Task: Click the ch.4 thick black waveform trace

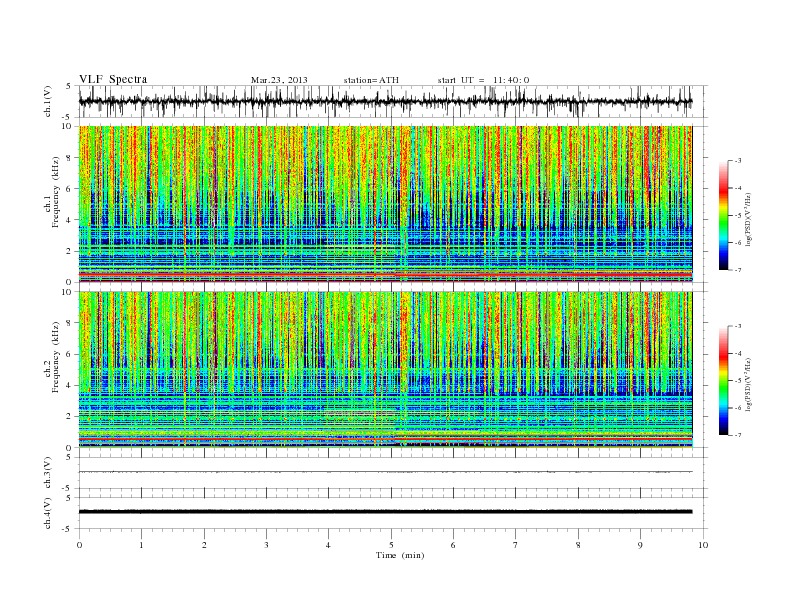Action: (x=385, y=512)
